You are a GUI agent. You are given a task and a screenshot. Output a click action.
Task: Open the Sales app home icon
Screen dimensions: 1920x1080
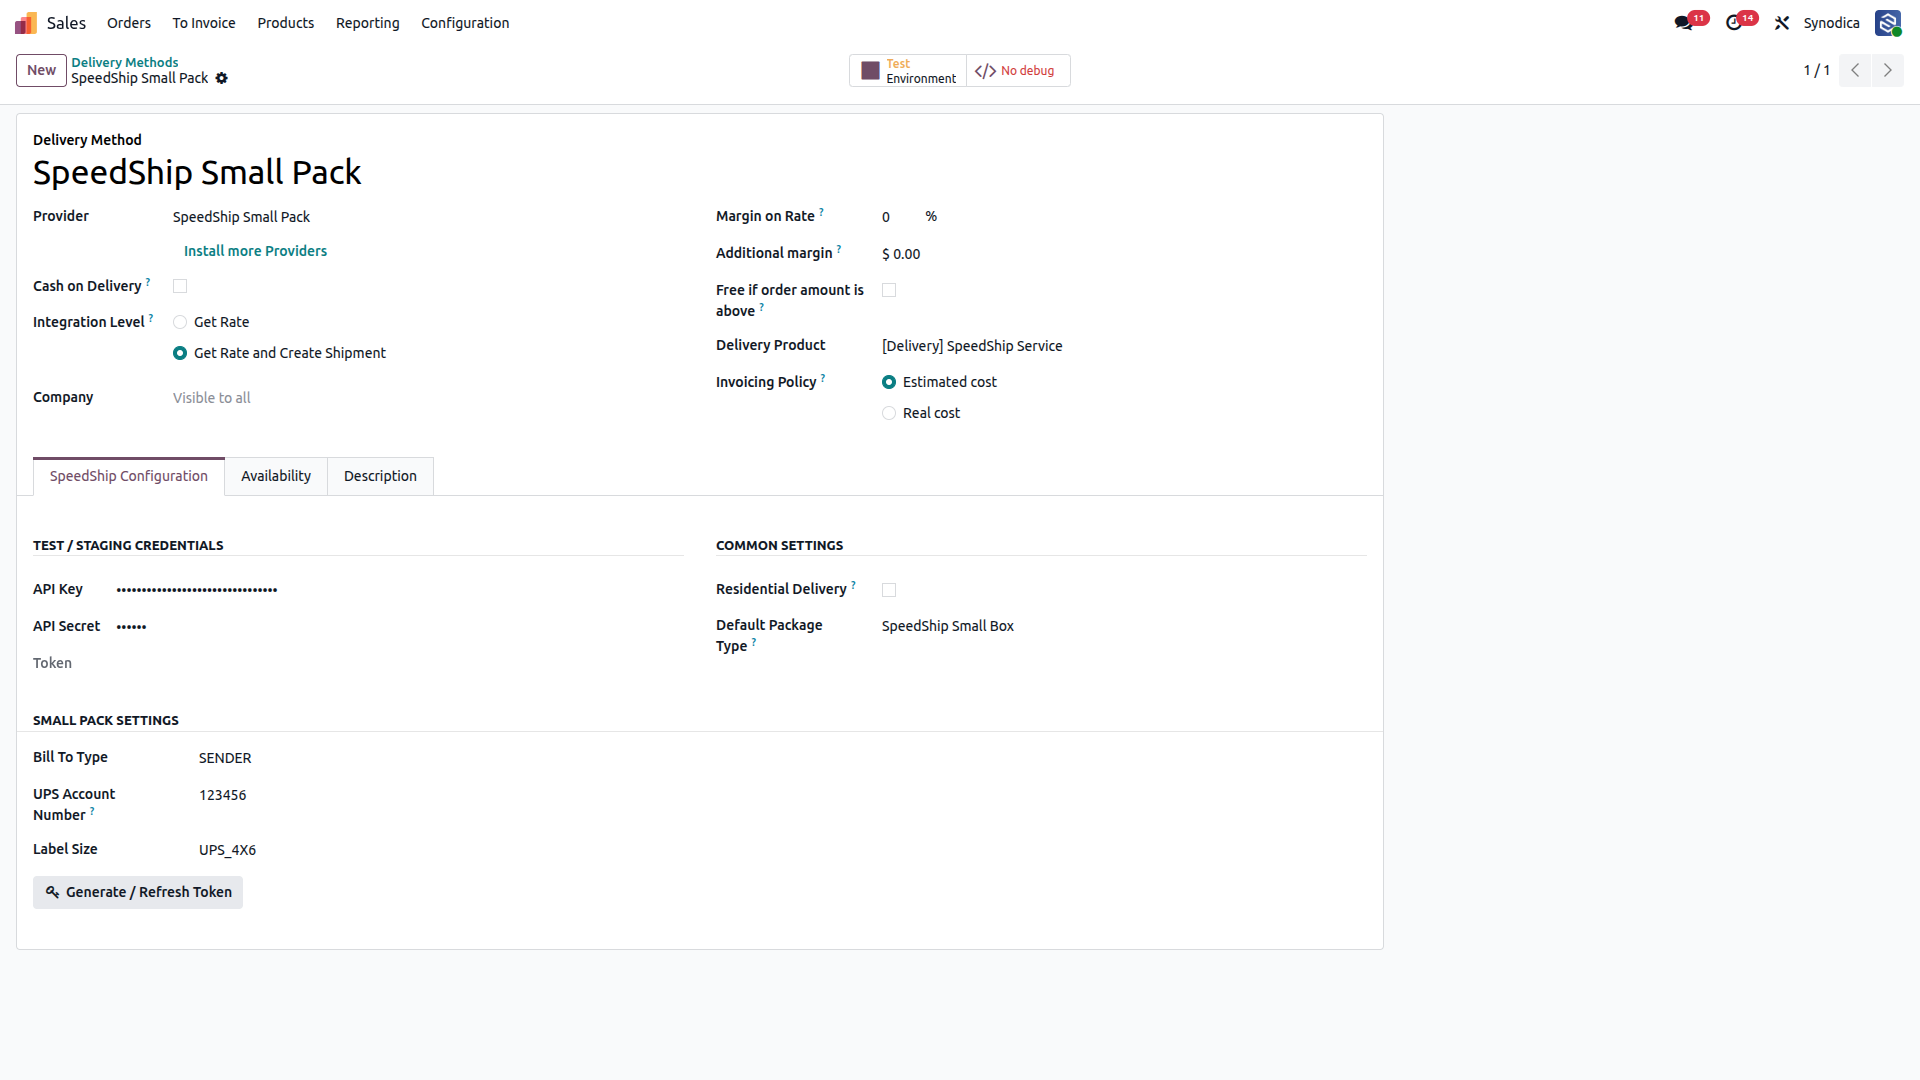point(26,22)
